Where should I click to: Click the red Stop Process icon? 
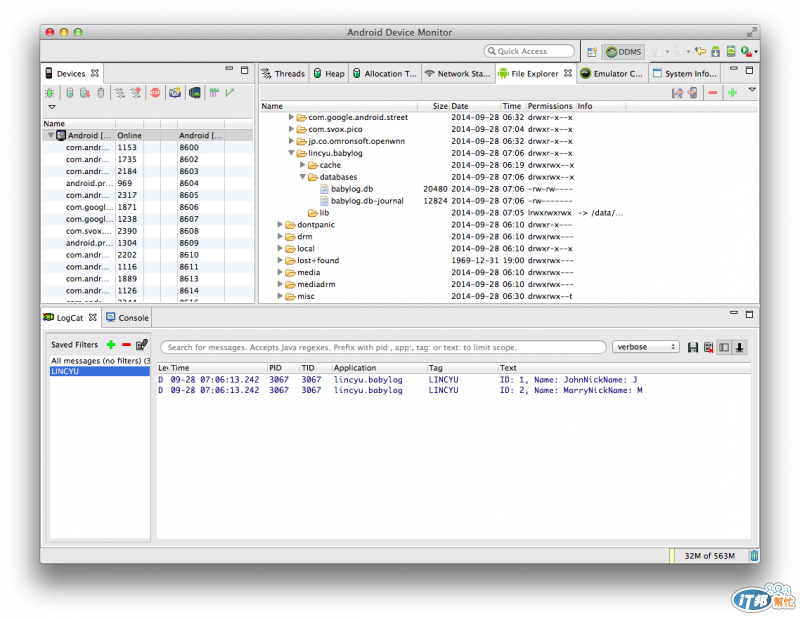pos(156,93)
